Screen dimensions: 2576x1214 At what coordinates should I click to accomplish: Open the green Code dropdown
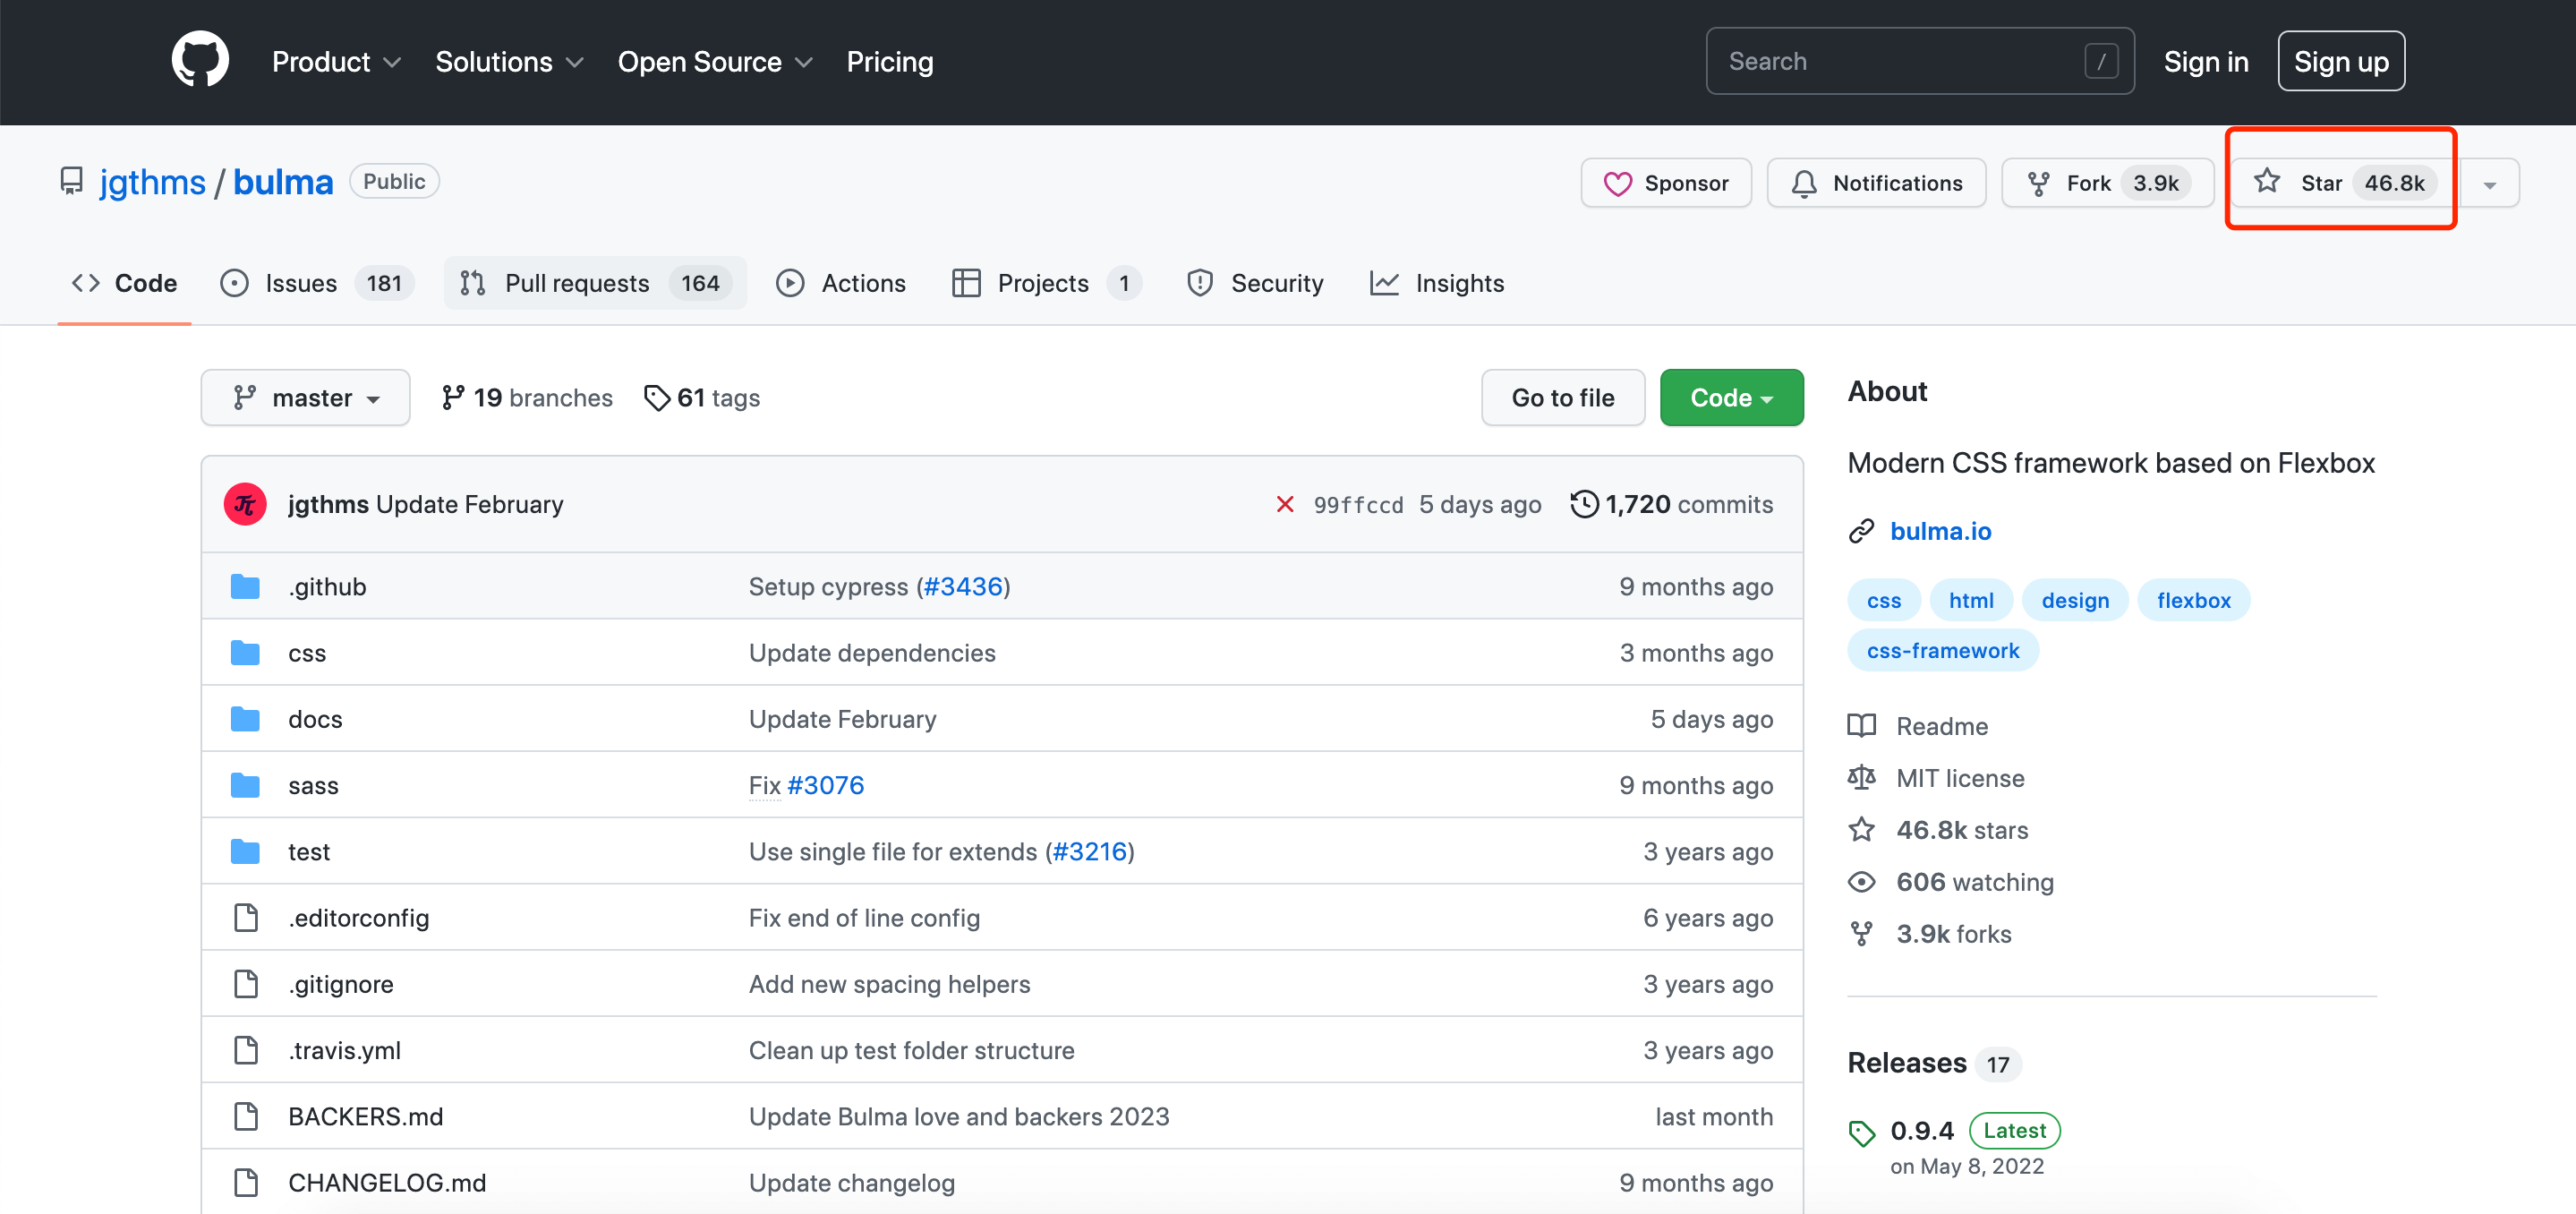click(1731, 397)
